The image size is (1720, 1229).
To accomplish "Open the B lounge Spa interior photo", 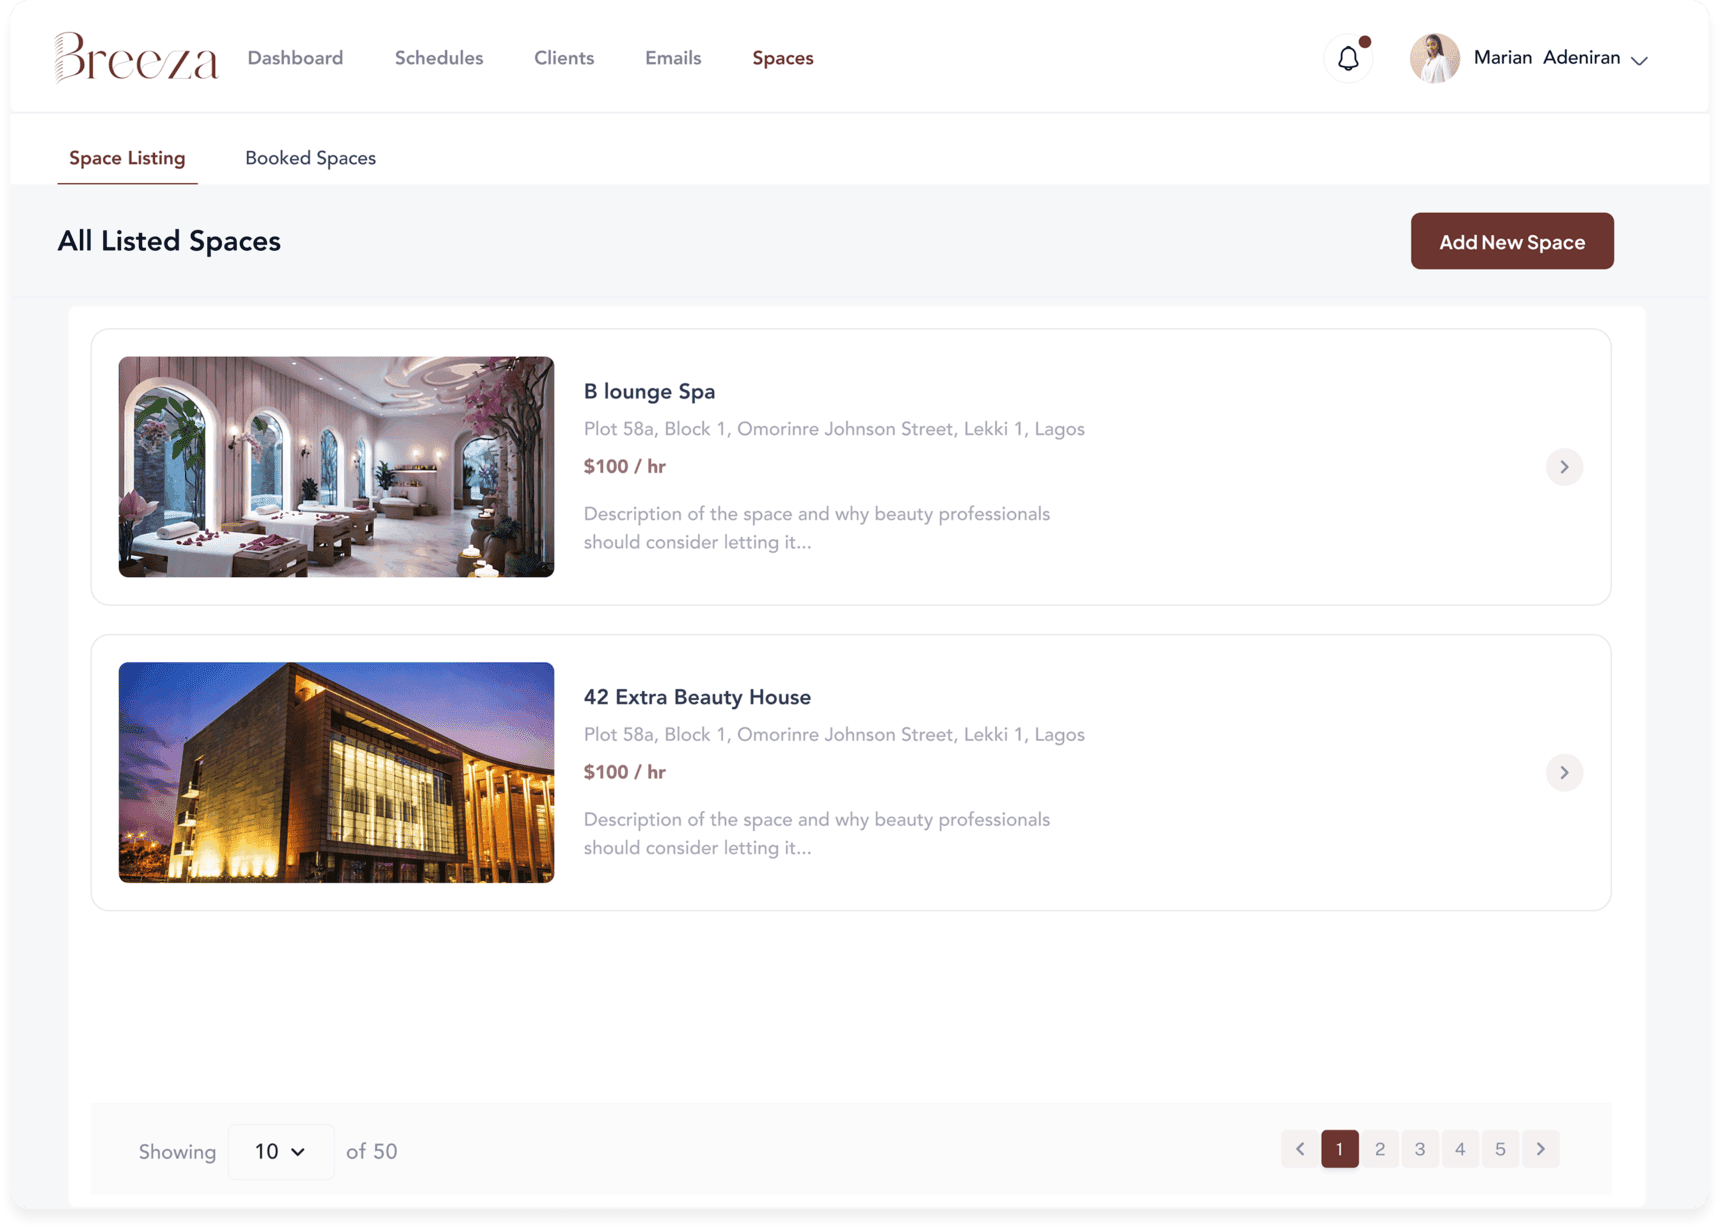I will [336, 467].
